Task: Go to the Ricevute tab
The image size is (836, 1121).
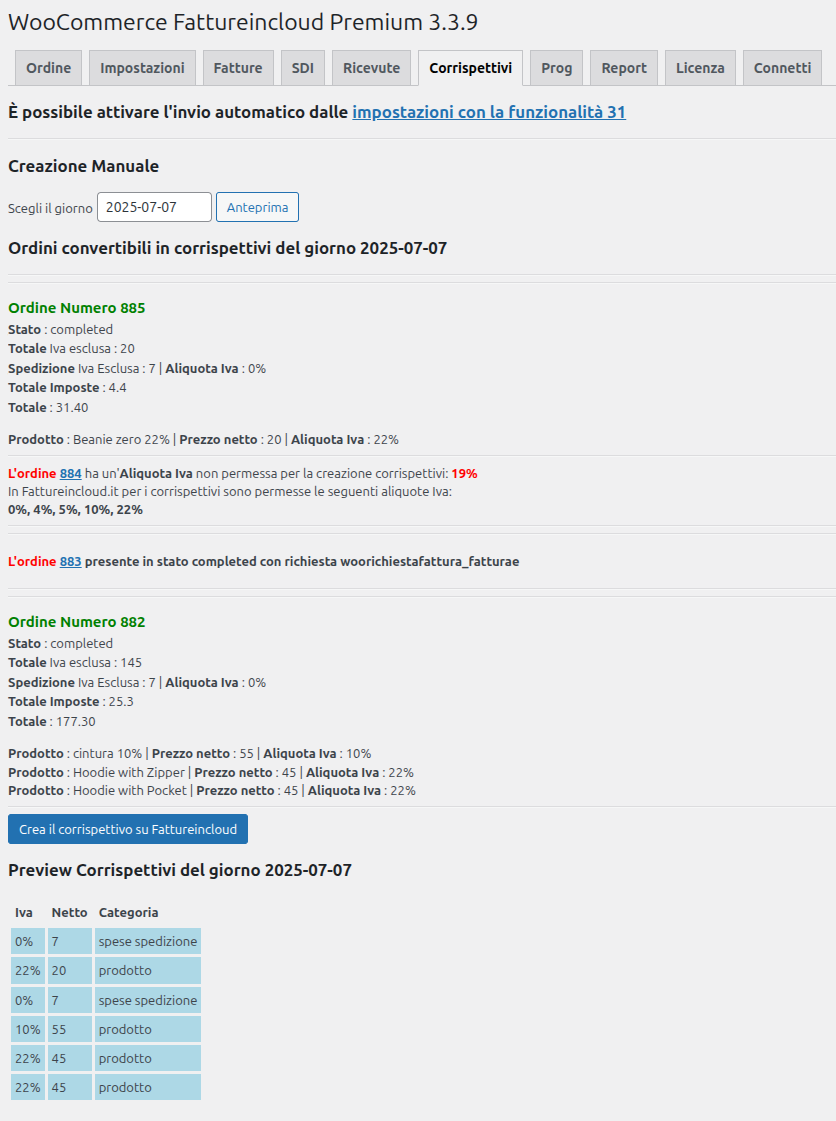Action: (371, 68)
